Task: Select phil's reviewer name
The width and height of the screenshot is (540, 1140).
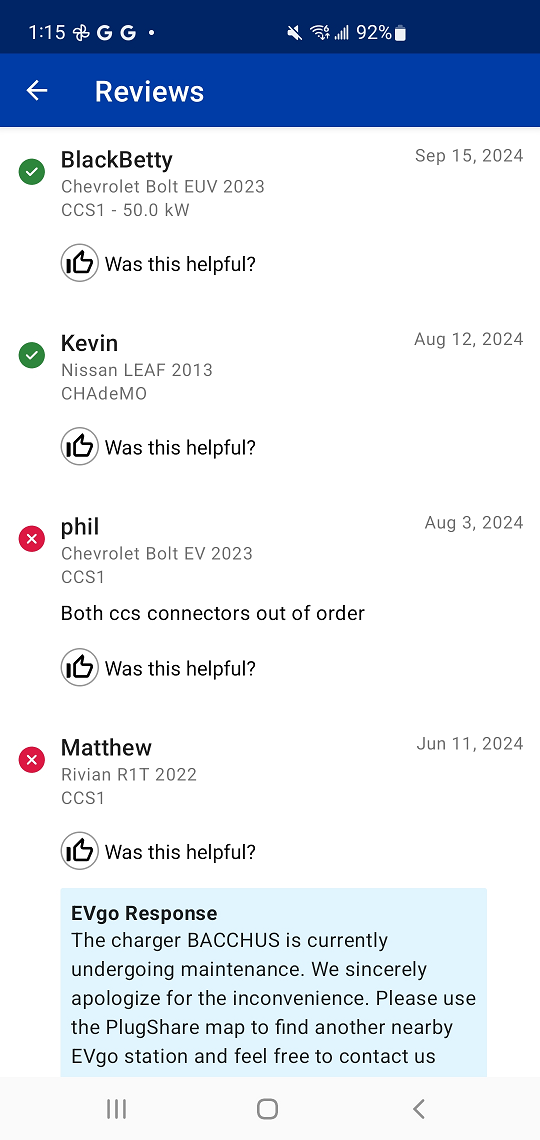Action: pos(80,526)
